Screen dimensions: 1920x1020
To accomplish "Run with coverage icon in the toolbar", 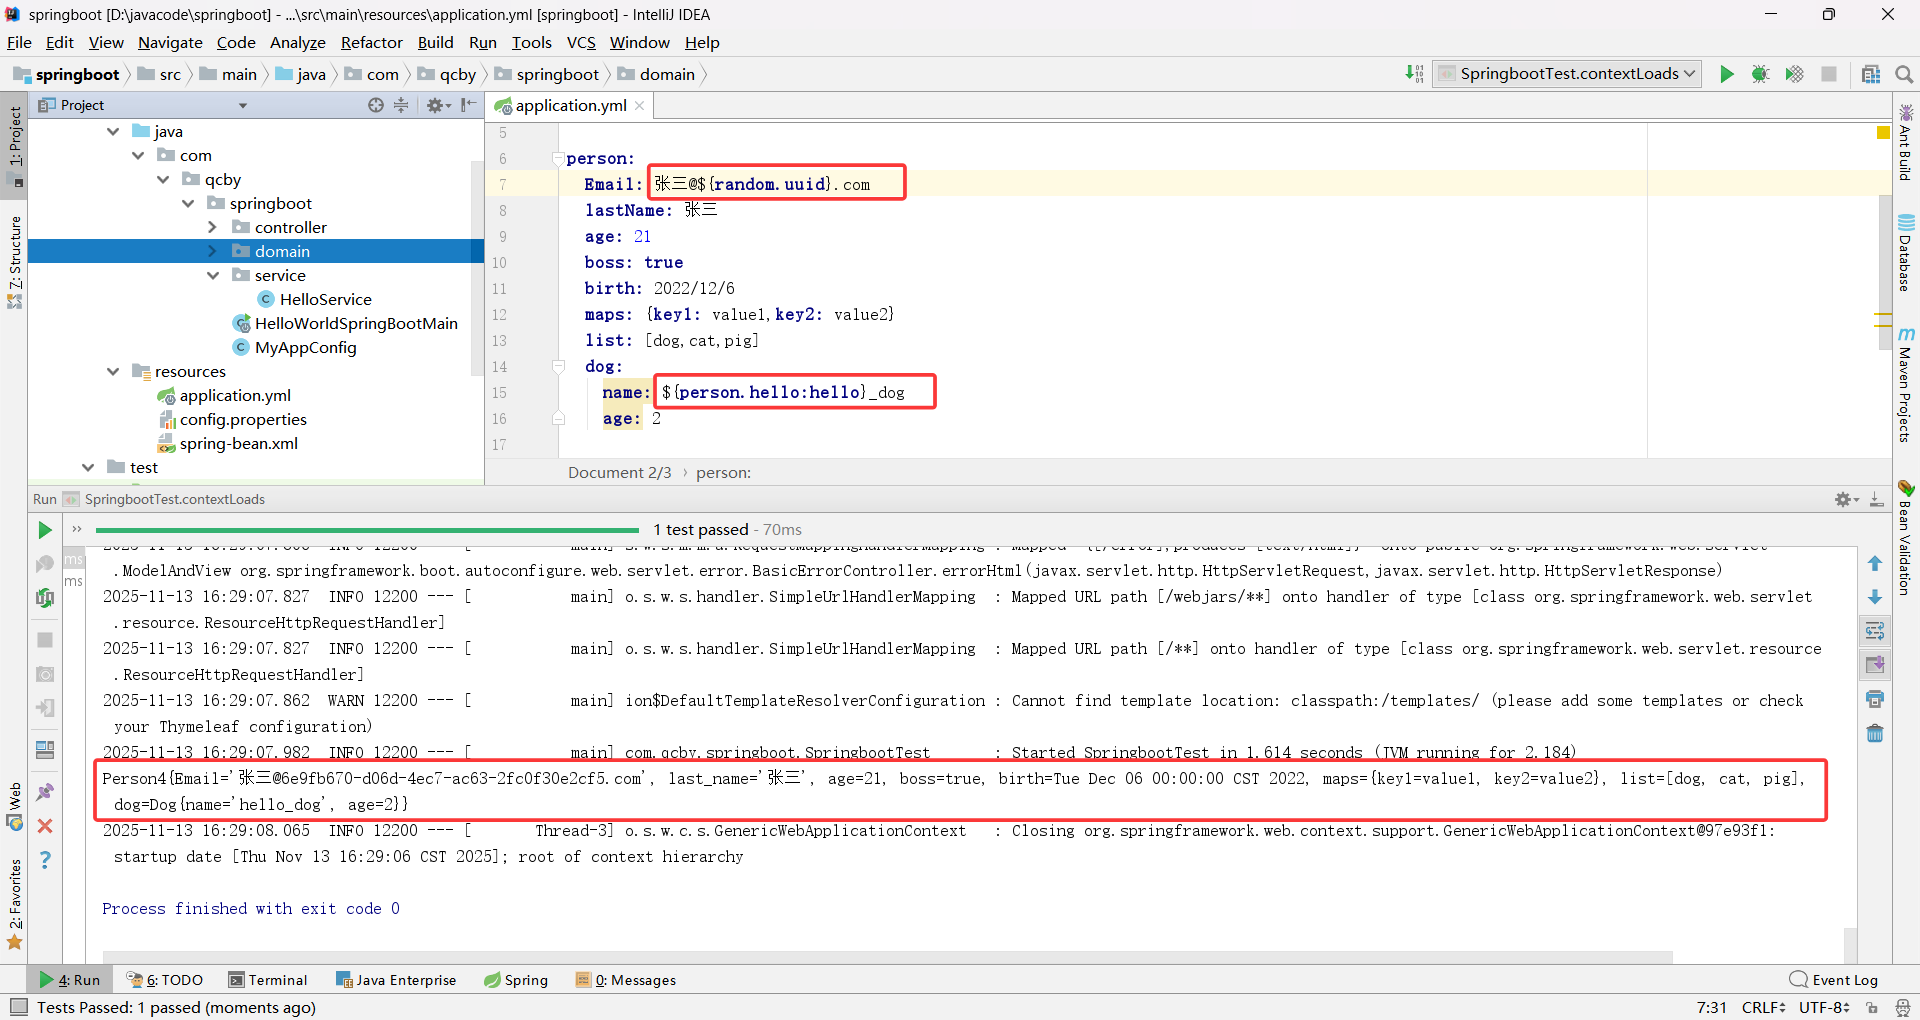I will pyautogui.click(x=1794, y=74).
